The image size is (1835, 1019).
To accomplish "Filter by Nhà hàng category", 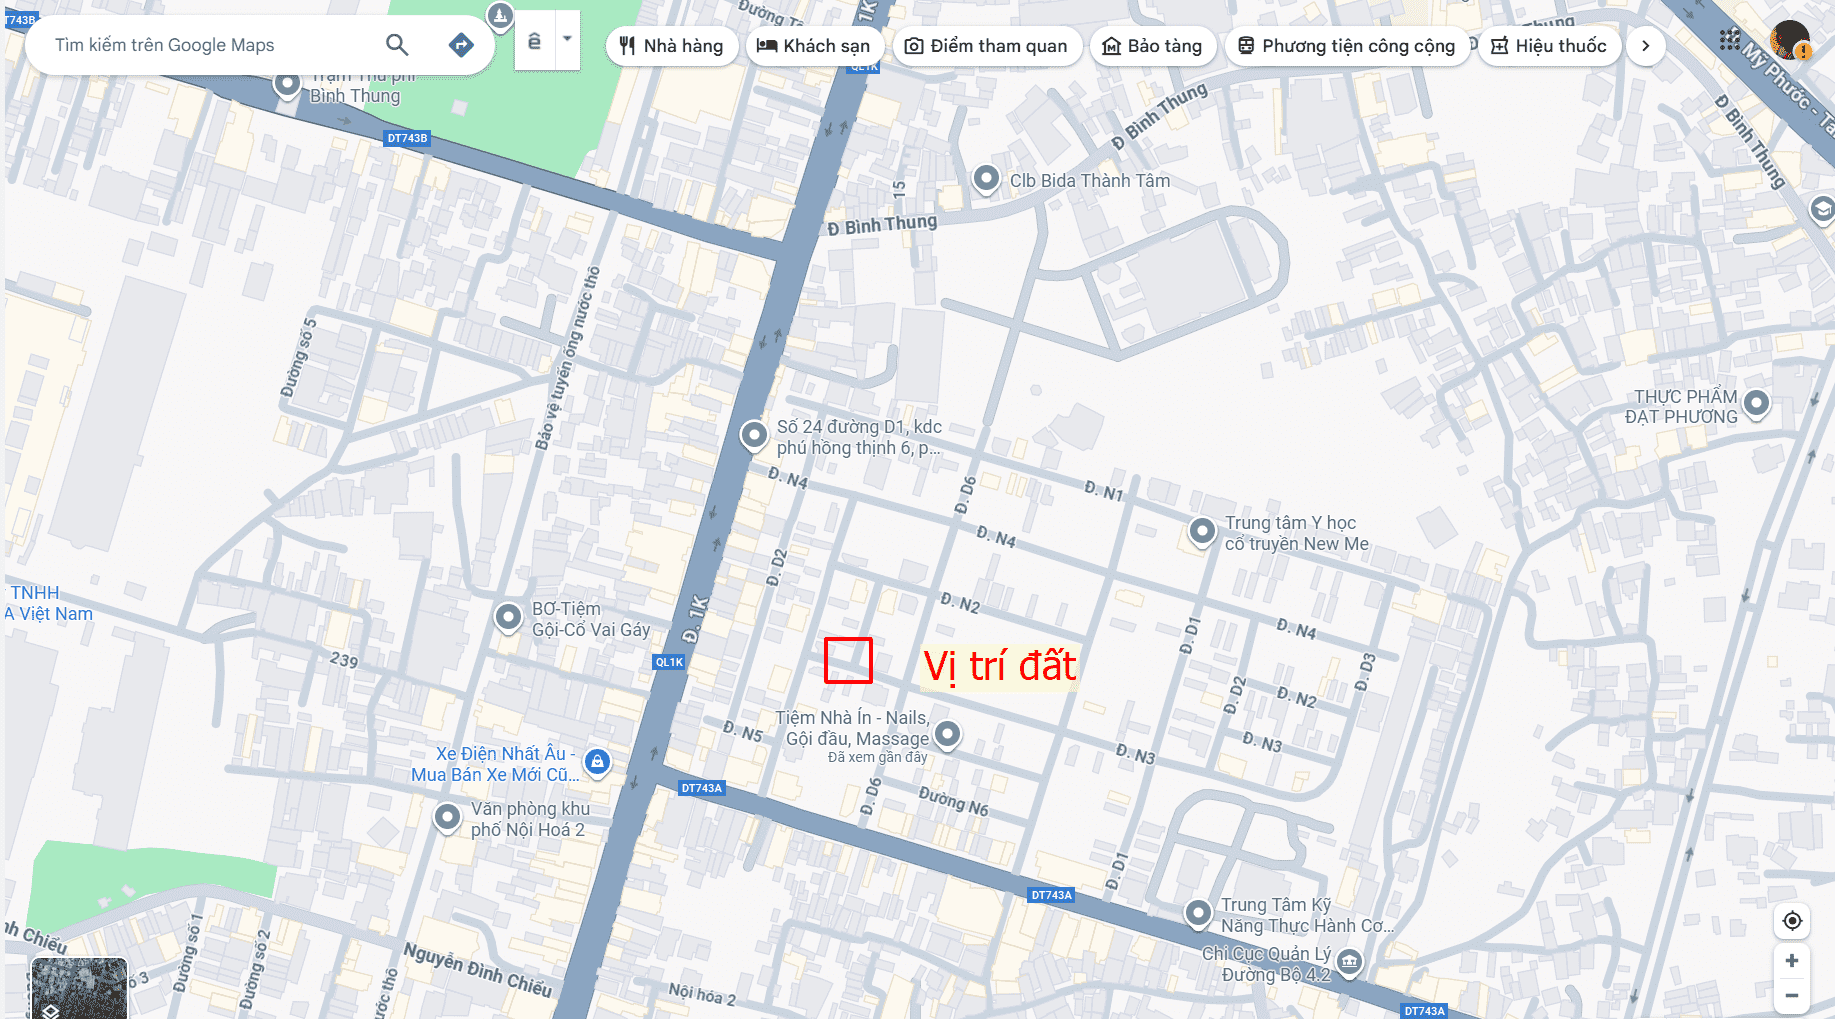I will click(671, 46).
